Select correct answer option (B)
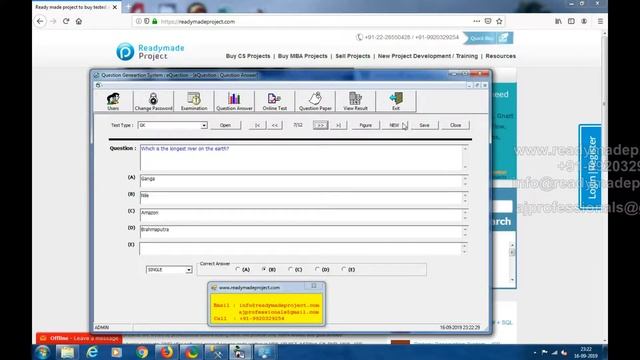The image size is (640, 360). [x=264, y=269]
